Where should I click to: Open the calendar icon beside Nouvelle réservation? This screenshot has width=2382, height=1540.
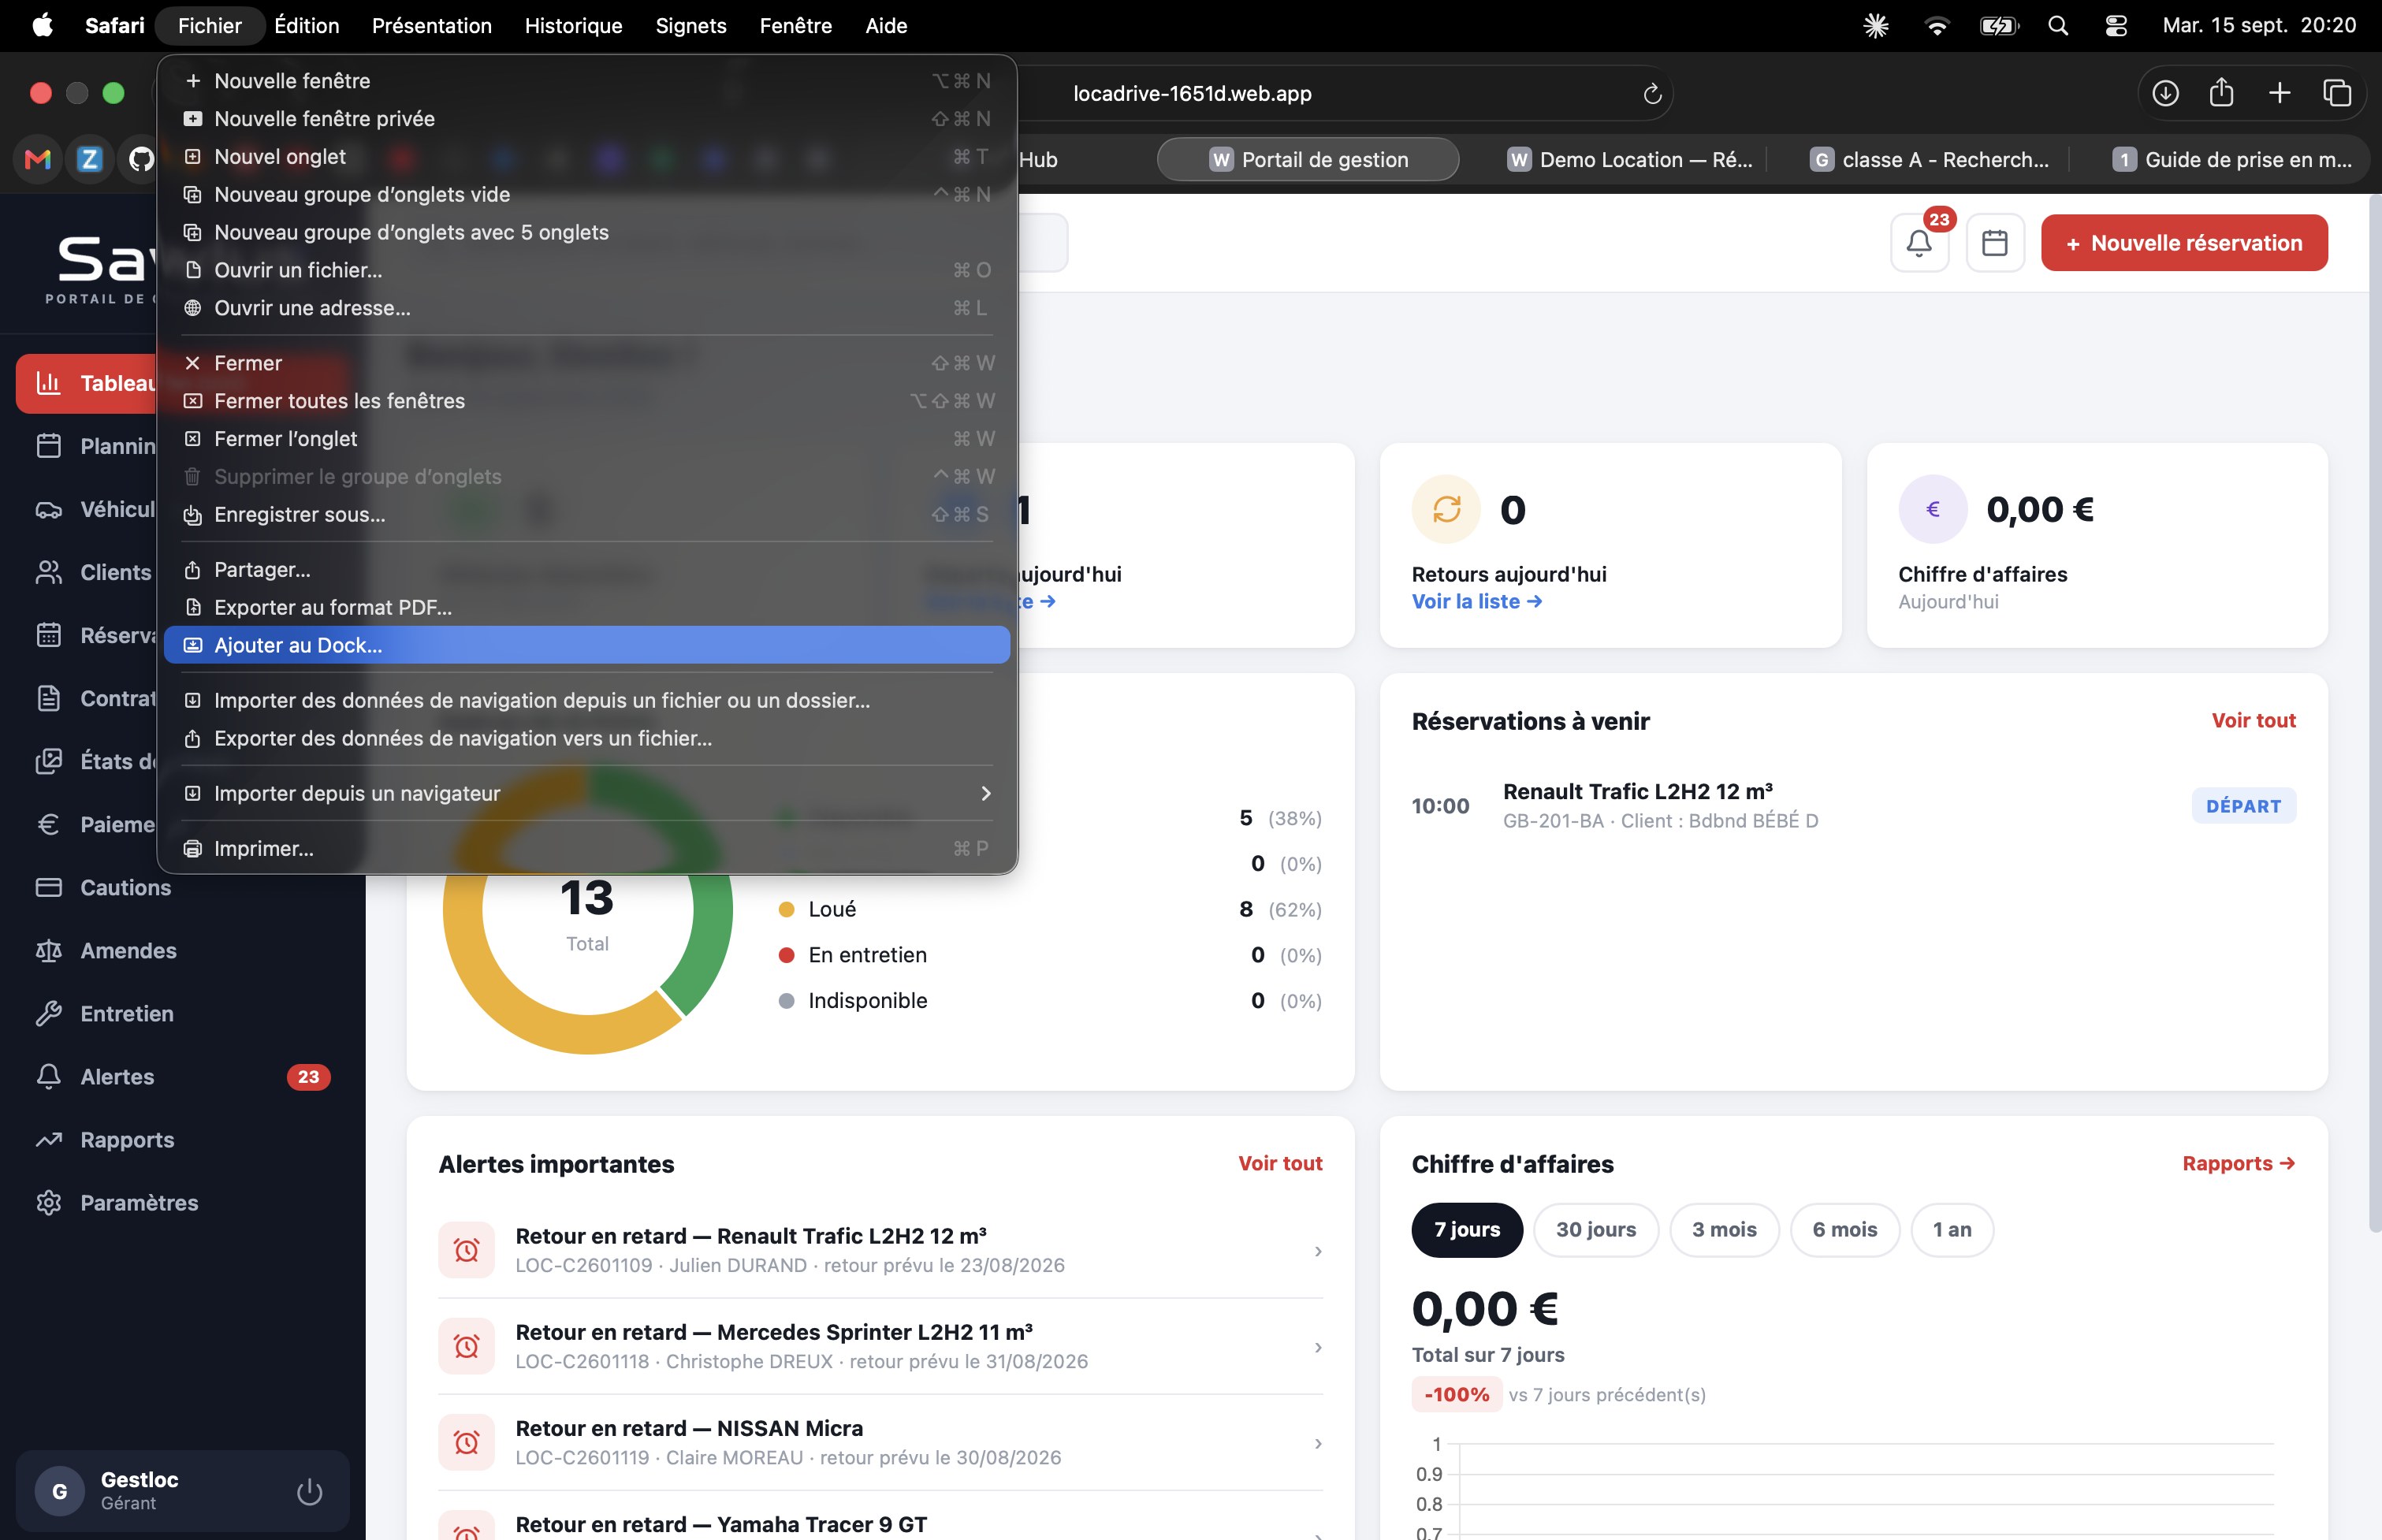pos(1995,243)
